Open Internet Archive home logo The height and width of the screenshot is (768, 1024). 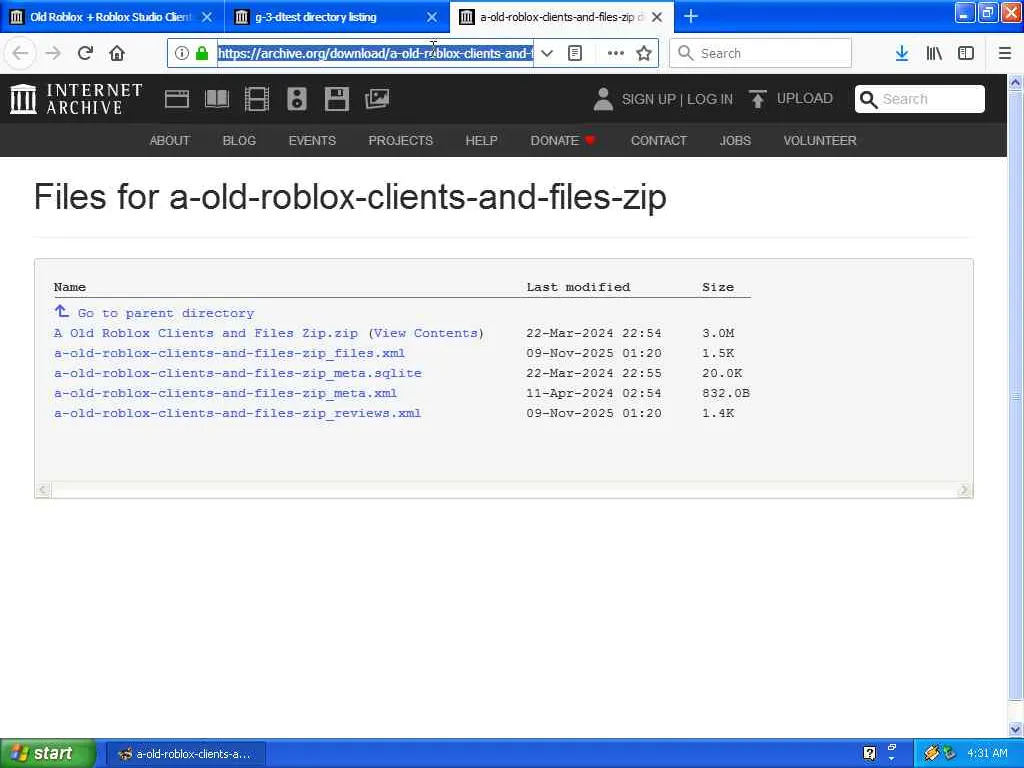(76, 99)
